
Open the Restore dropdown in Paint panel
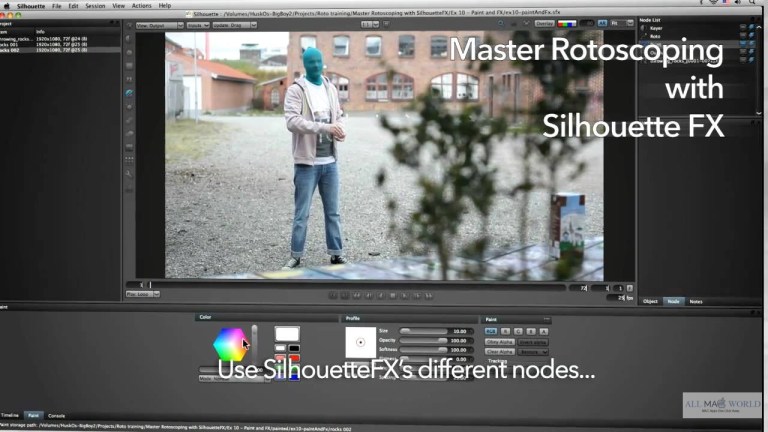[533, 352]
